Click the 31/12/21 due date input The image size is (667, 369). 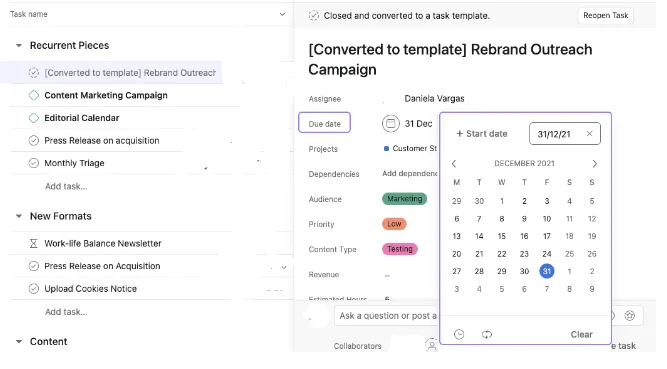[x=564, y=134]
